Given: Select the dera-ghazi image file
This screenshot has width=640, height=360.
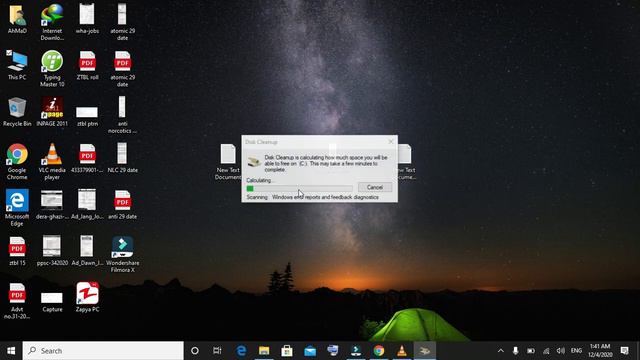Looking at the screenshot, I should click(x=52, y=205).
